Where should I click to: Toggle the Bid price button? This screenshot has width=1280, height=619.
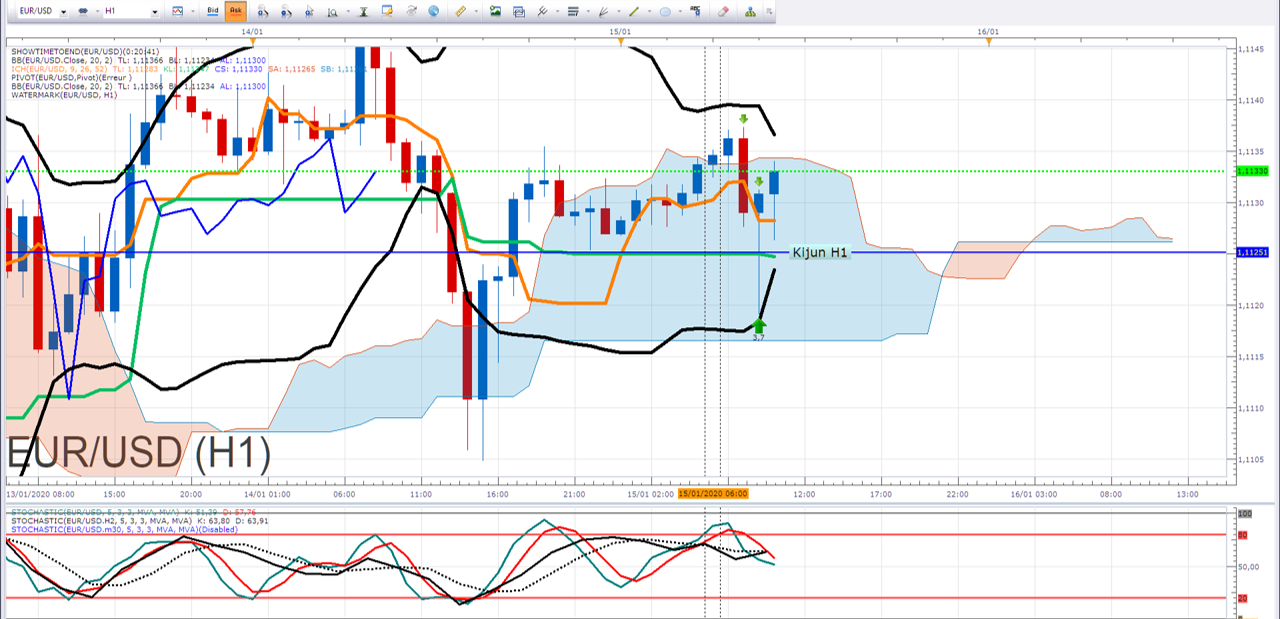(212, 11)
